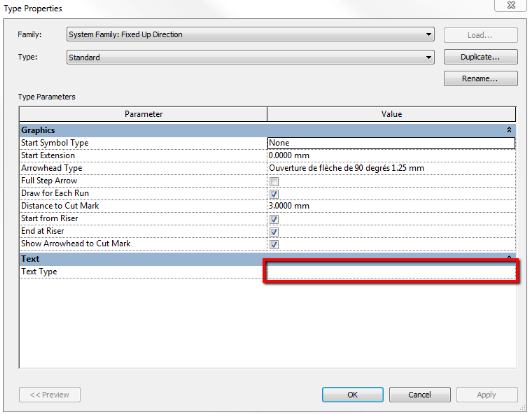The height and width of the screenshot is (414, 528).
Task: Click the Rename button
Action: pyautogui.click(x=481, y=78)
